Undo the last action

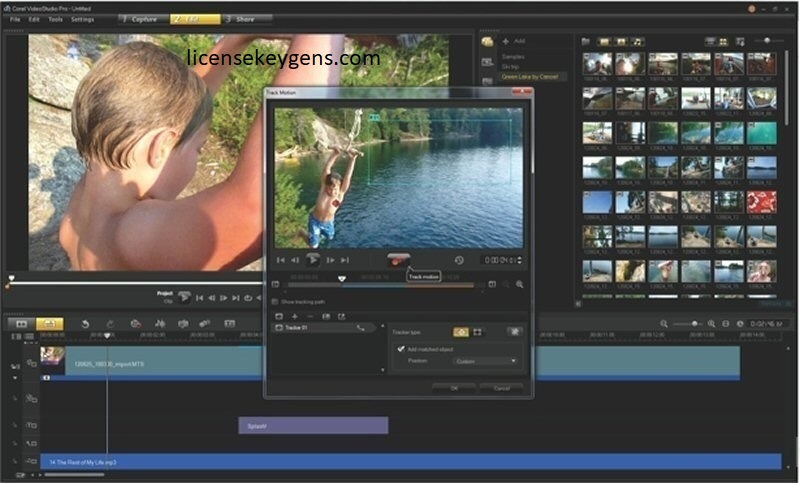tap(85, 324)
